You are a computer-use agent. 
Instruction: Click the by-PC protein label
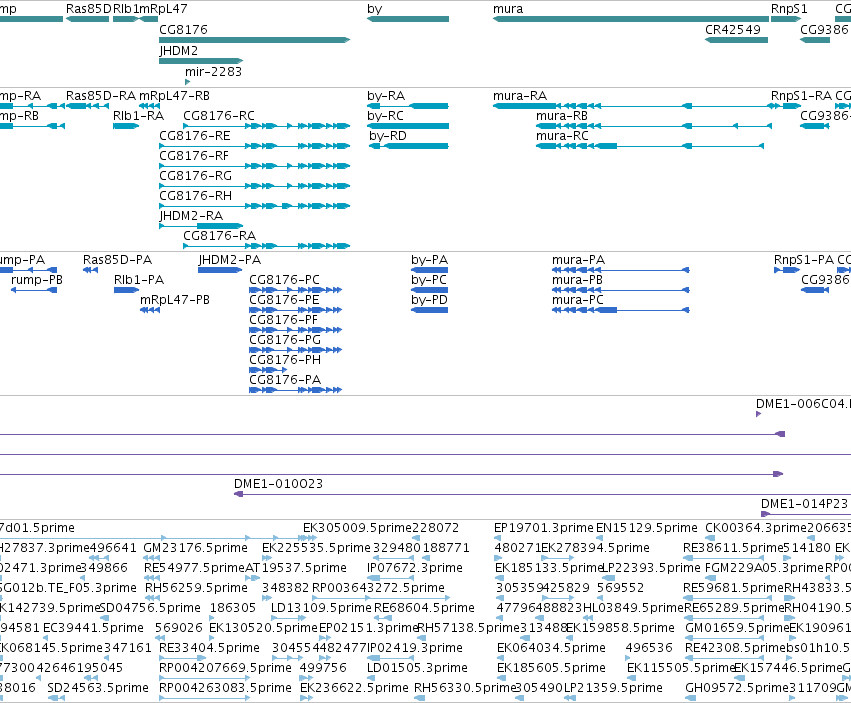pos(429,280)
